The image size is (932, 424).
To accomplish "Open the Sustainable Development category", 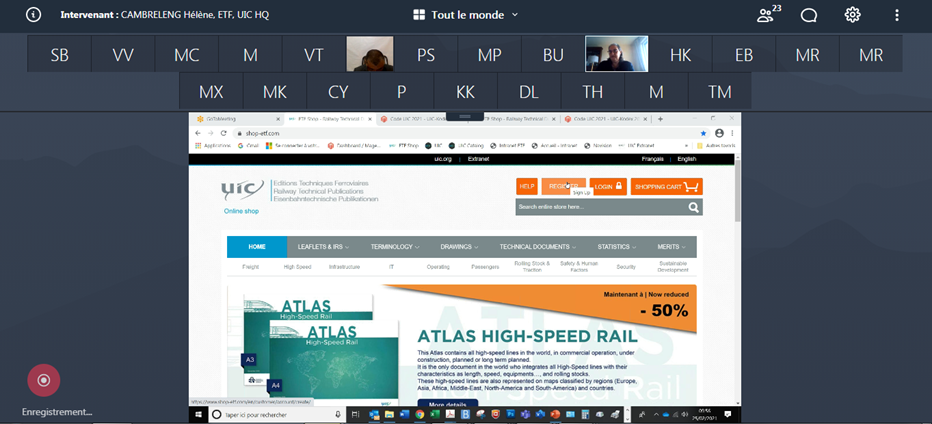I will pos(673,266).
